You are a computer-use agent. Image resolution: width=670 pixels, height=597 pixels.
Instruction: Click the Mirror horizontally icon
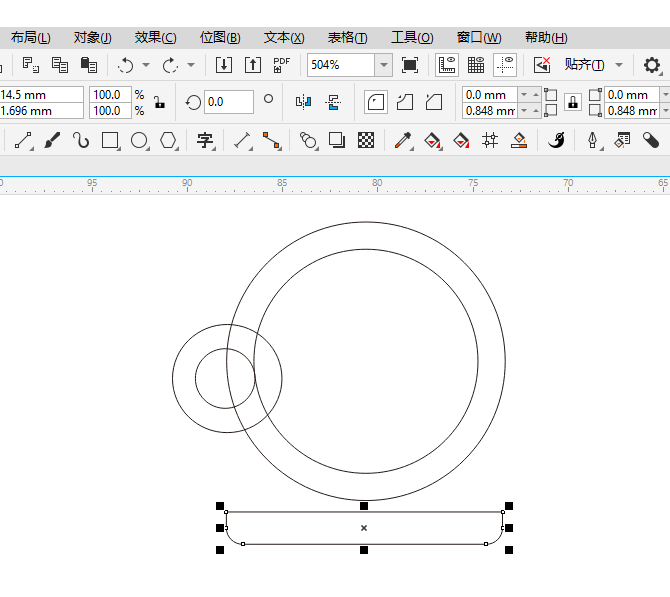(303, 101)
